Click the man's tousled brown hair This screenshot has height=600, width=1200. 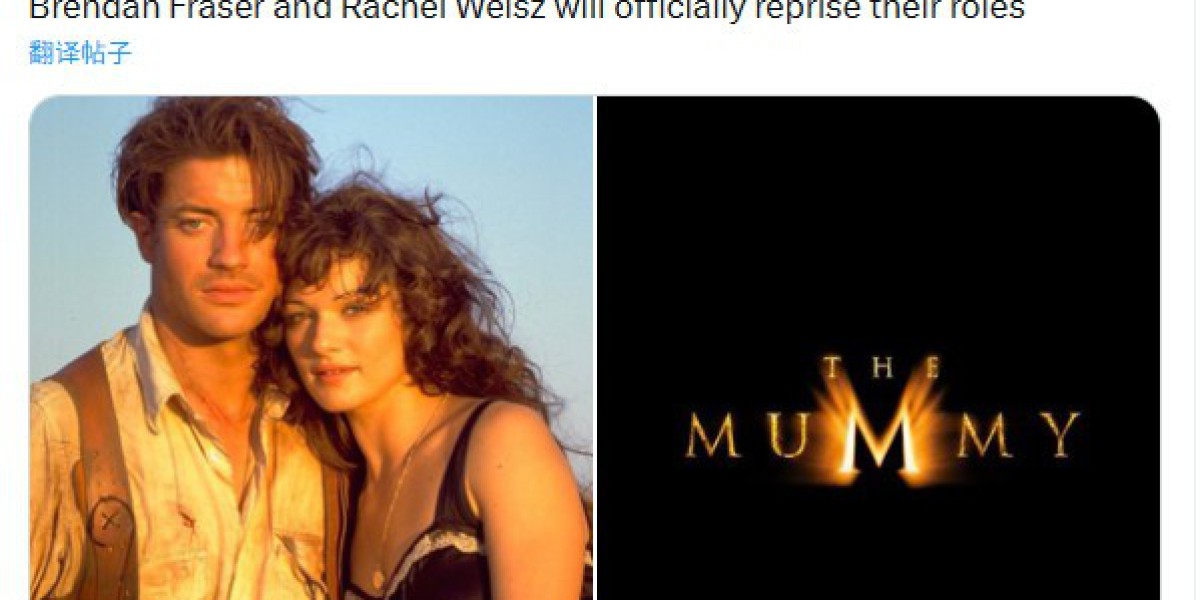[x=215, y=140]
